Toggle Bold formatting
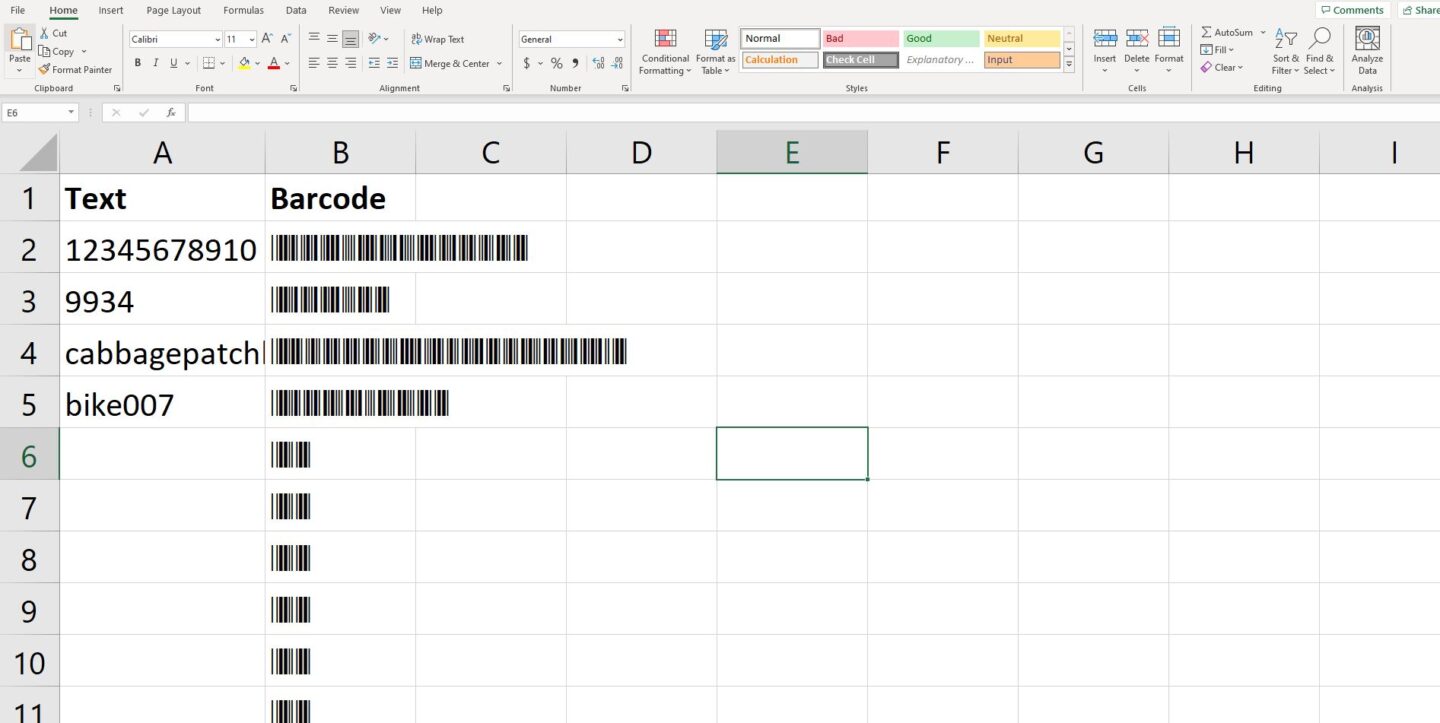 [137, 63]
